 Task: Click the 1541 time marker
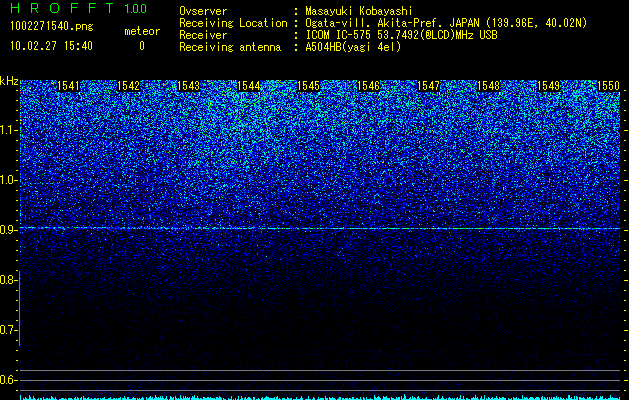tap(68, 86)
